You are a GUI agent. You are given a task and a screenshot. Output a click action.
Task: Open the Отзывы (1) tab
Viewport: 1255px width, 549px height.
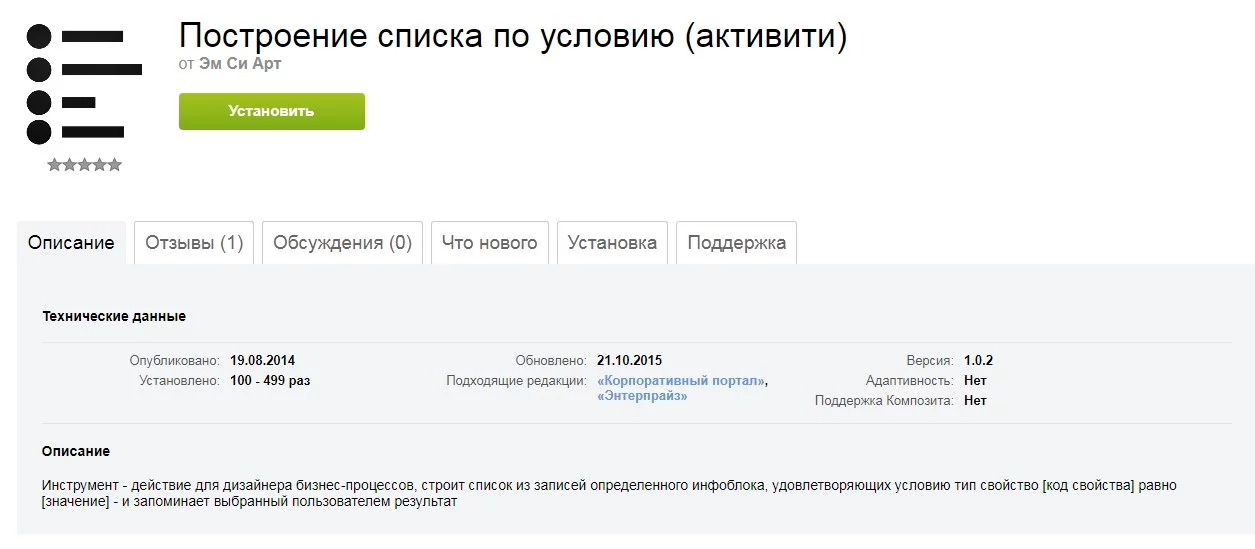194,243
